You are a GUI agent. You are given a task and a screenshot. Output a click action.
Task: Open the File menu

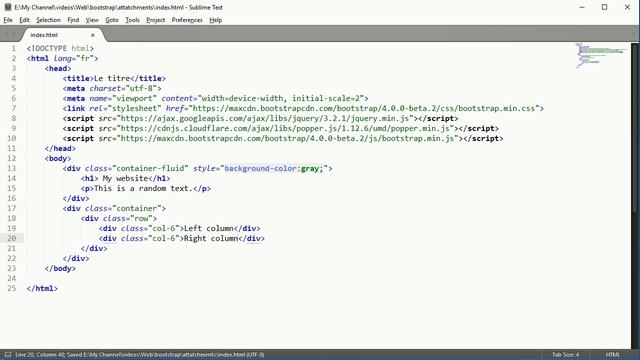coord(8,20)
